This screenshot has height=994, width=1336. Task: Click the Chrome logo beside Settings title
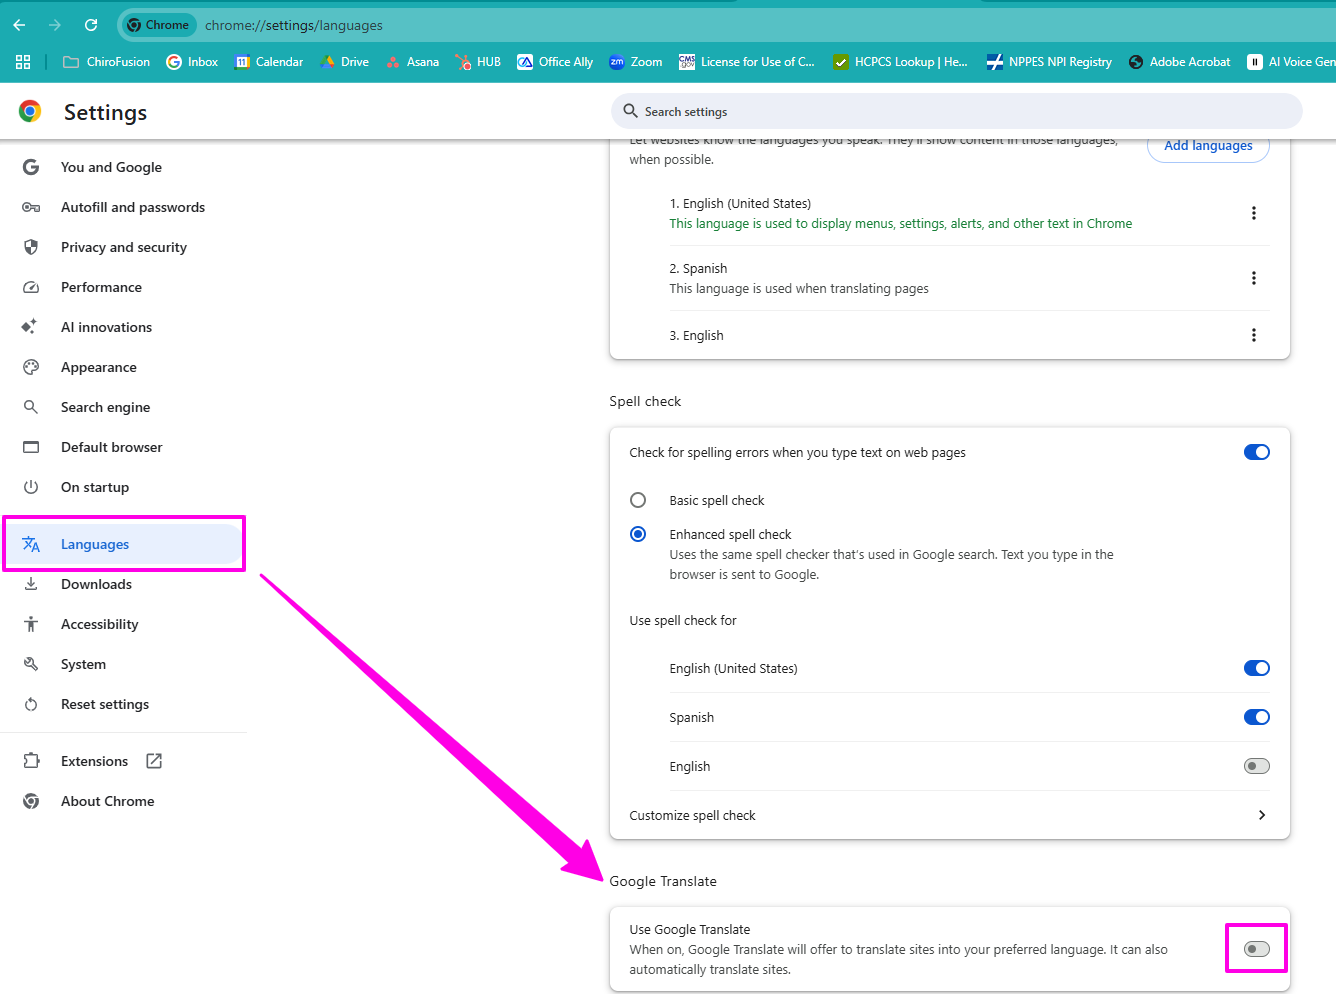coord(30,112)
